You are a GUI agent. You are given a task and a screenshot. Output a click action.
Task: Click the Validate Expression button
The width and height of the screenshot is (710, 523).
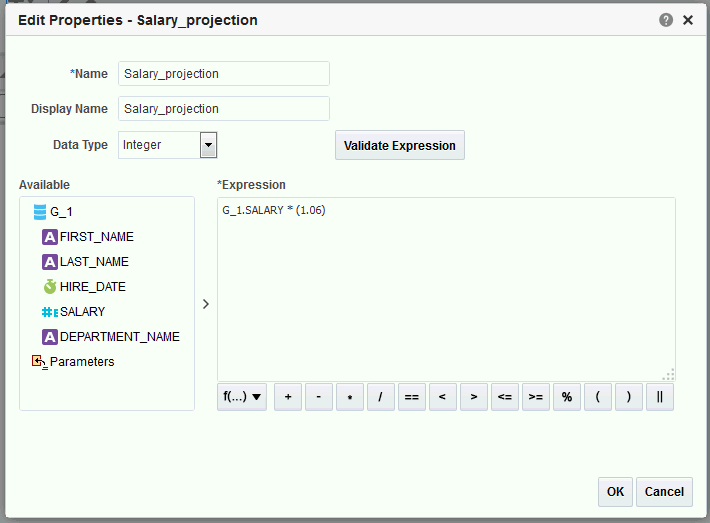(400, 145)
